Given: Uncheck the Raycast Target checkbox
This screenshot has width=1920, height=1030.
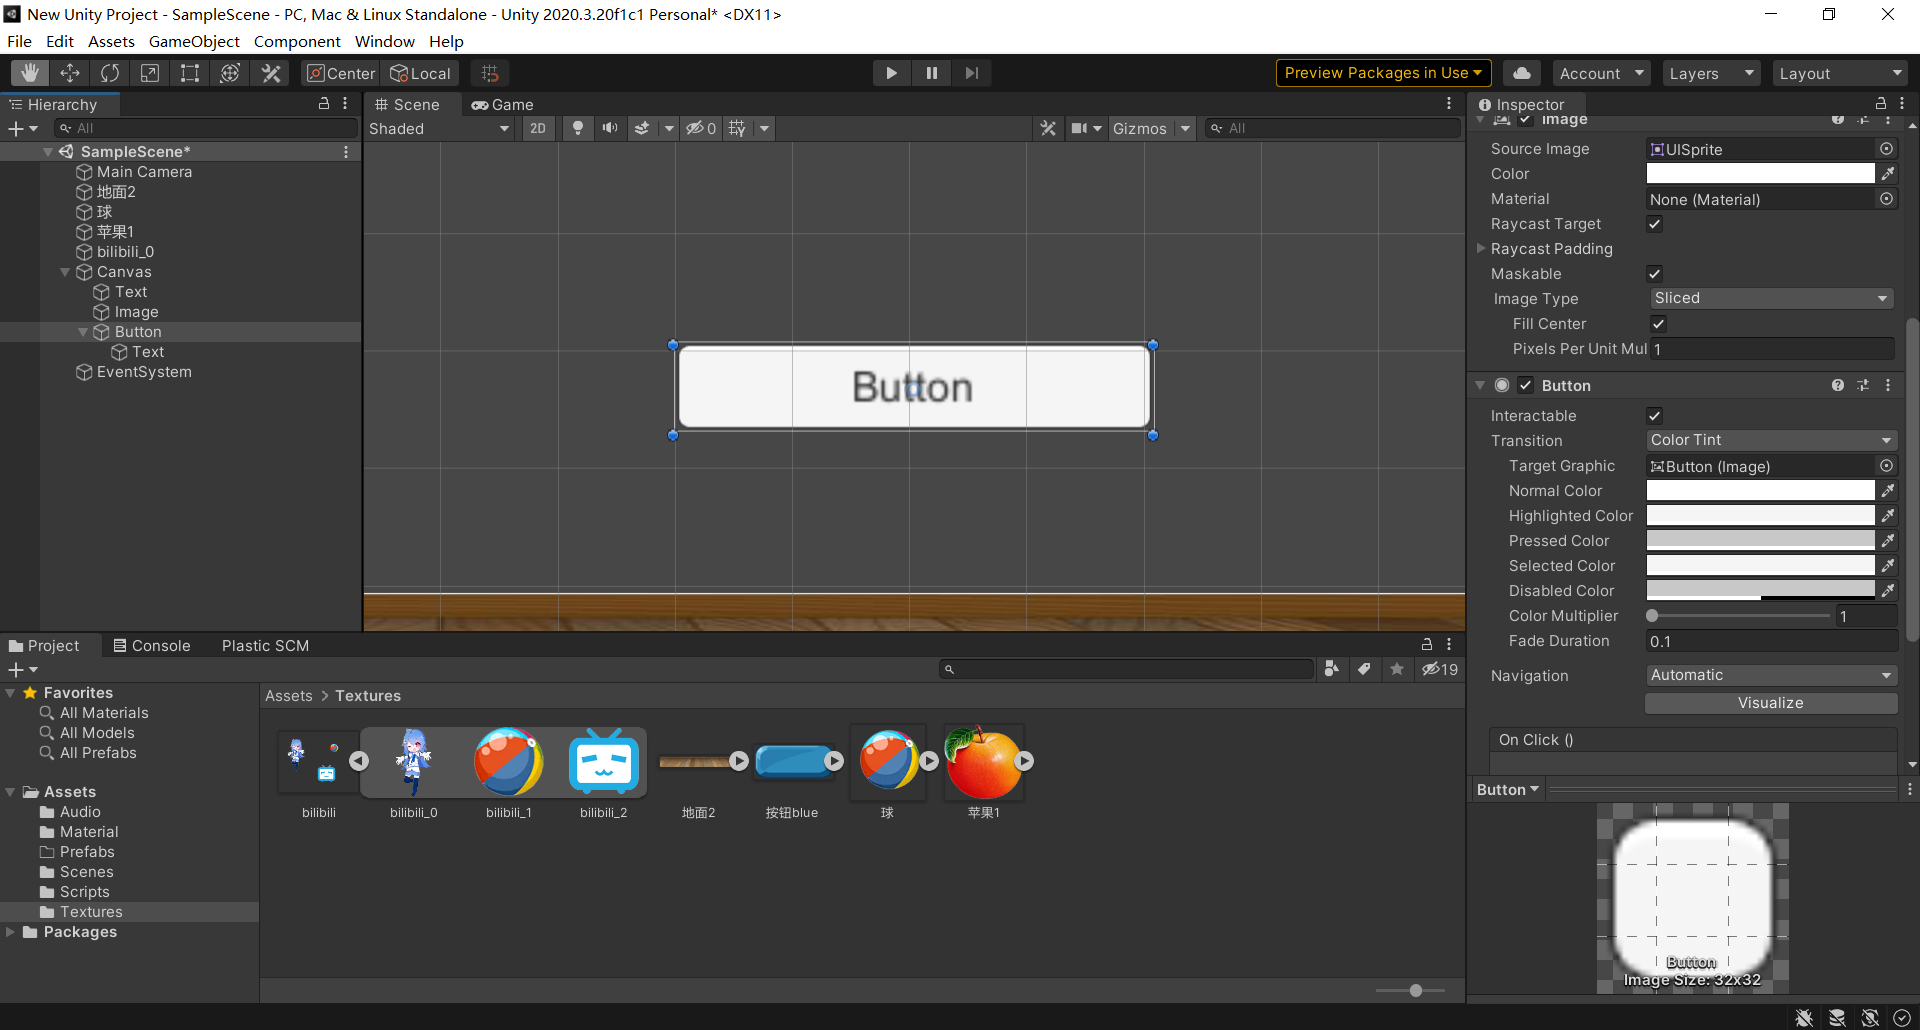Looking at the screenshot, I should 1655,224.
